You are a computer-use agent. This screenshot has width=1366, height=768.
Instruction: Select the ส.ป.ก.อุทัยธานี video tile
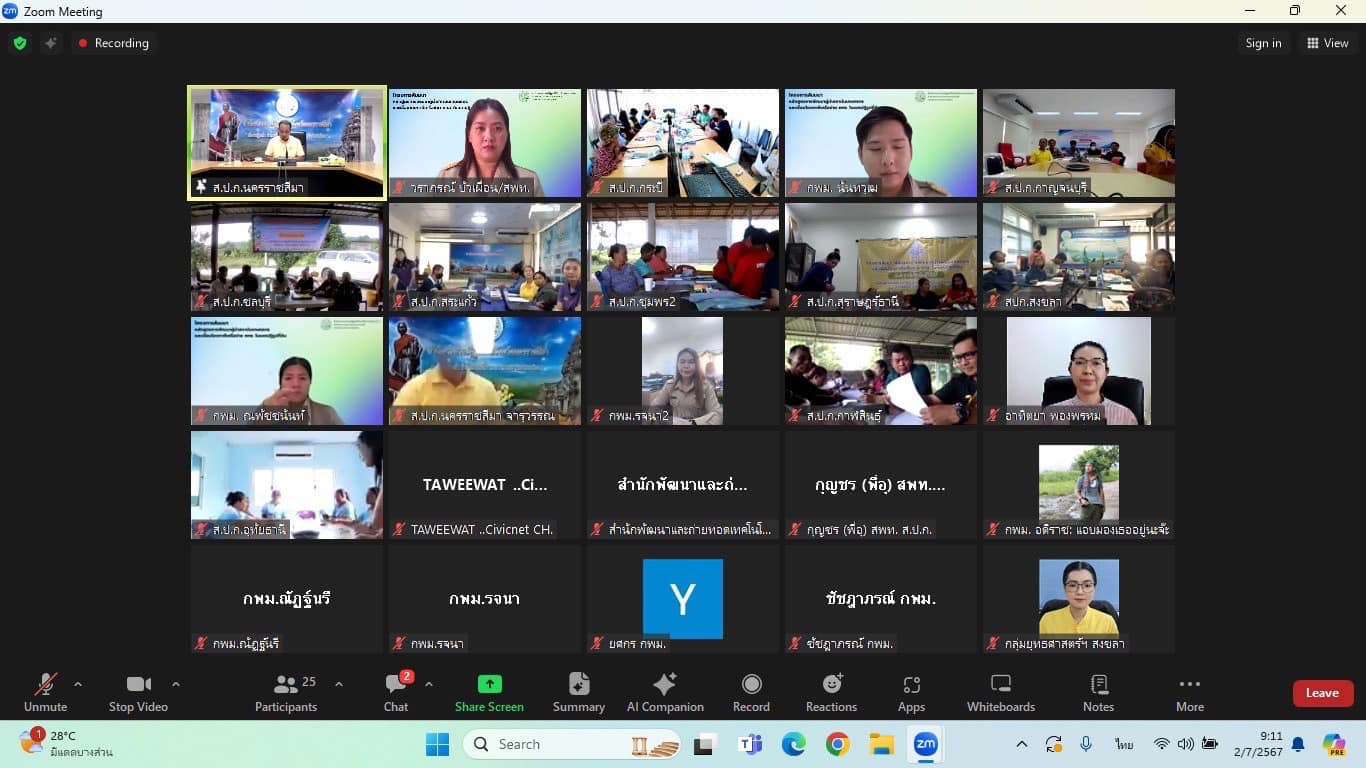(x=287, y=485)
